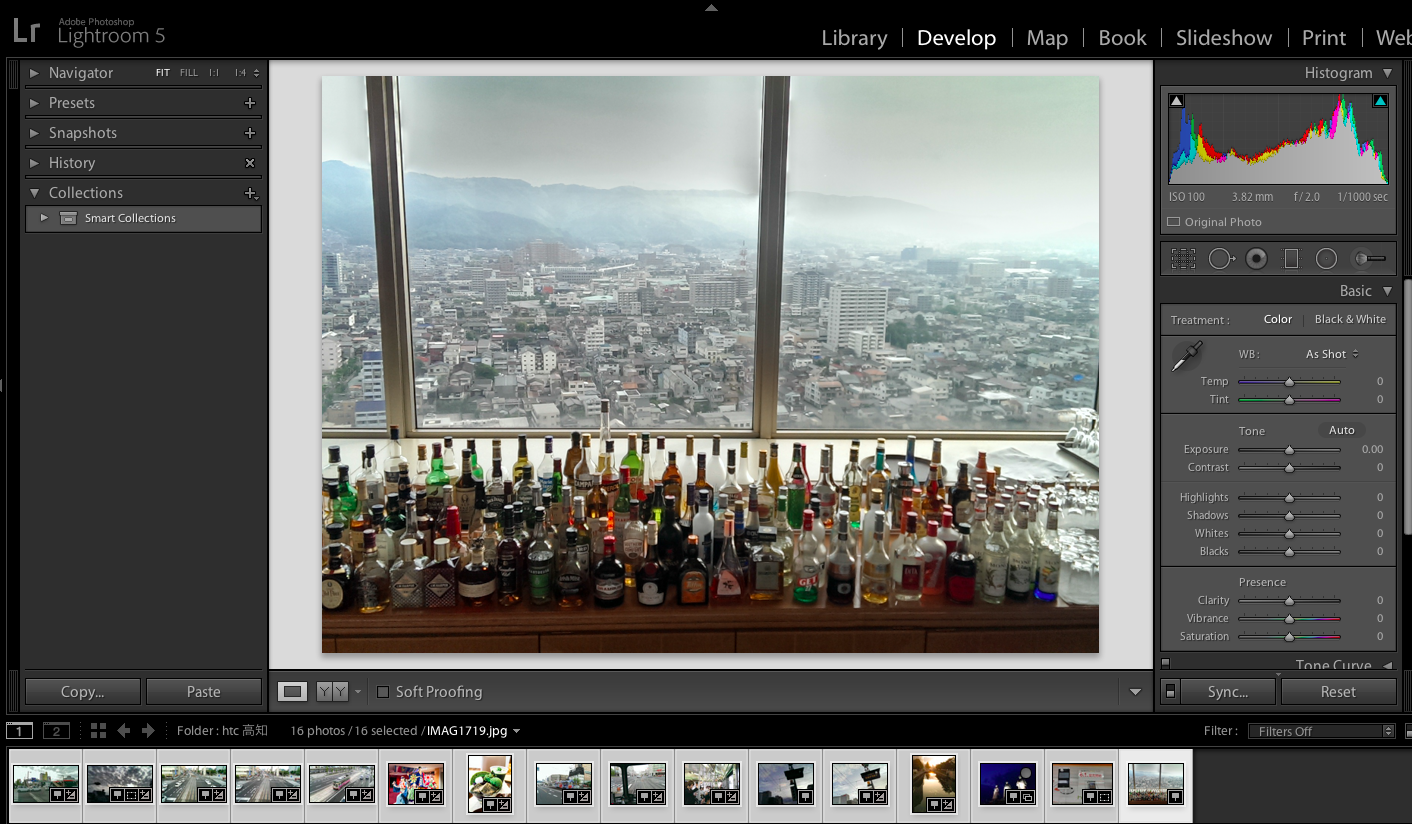Open the Filters Off dropdown
Viewport: 1412px width, 824px height.
point(1320,731)
